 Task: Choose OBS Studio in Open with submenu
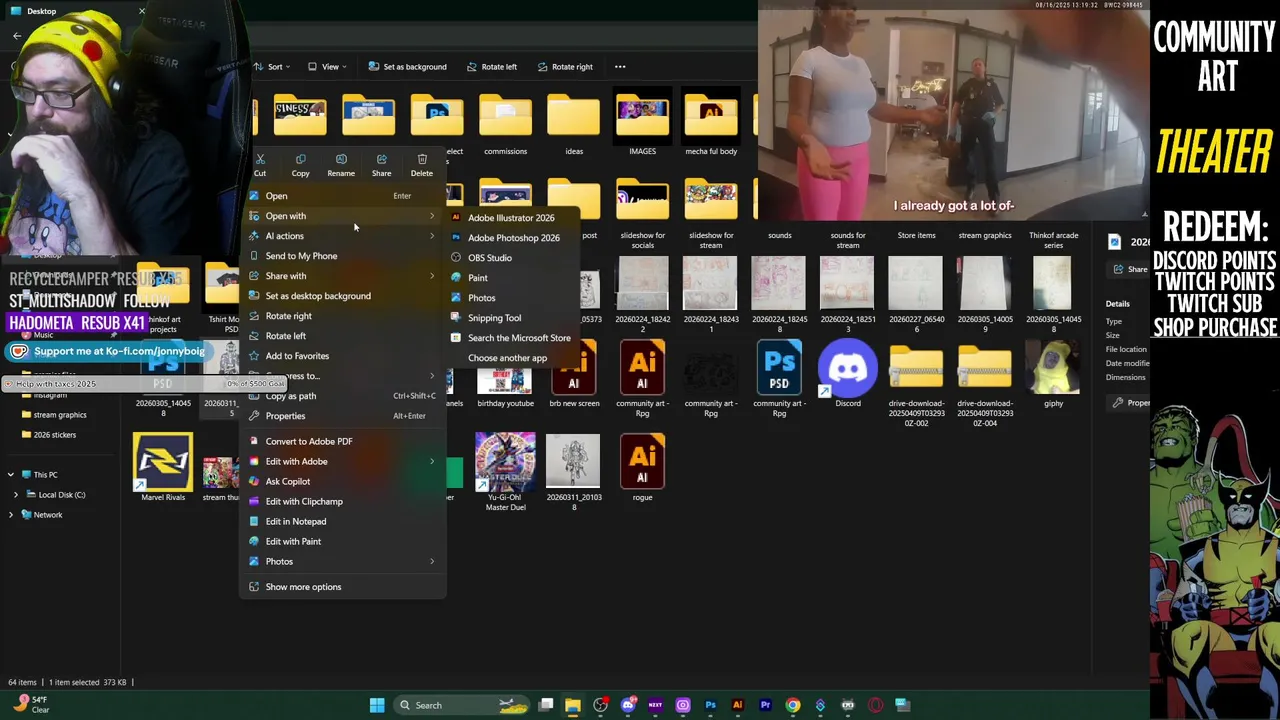coord(490,258)
